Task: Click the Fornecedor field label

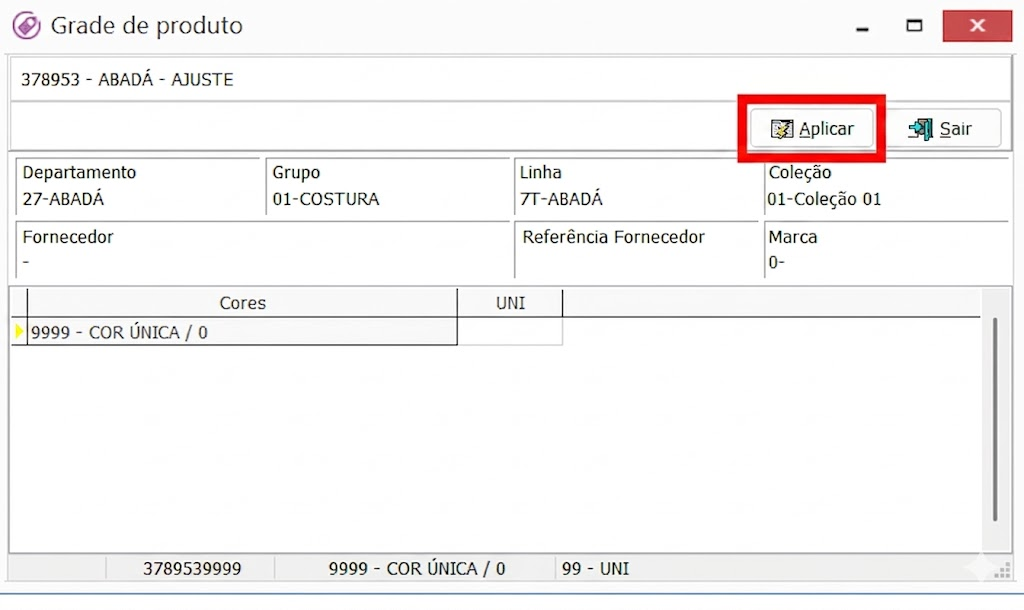Action: (x=68, y=237)
